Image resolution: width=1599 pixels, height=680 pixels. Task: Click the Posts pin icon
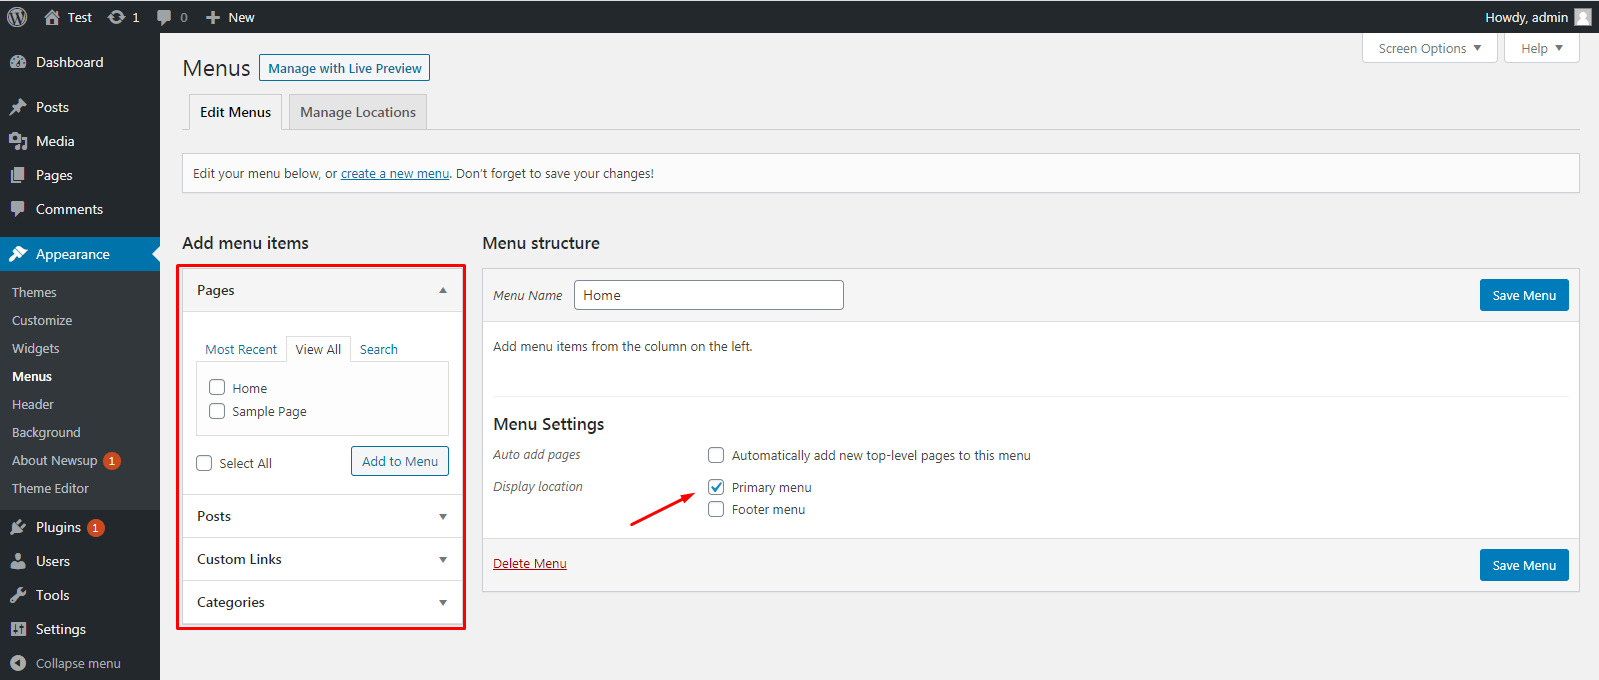18,107
